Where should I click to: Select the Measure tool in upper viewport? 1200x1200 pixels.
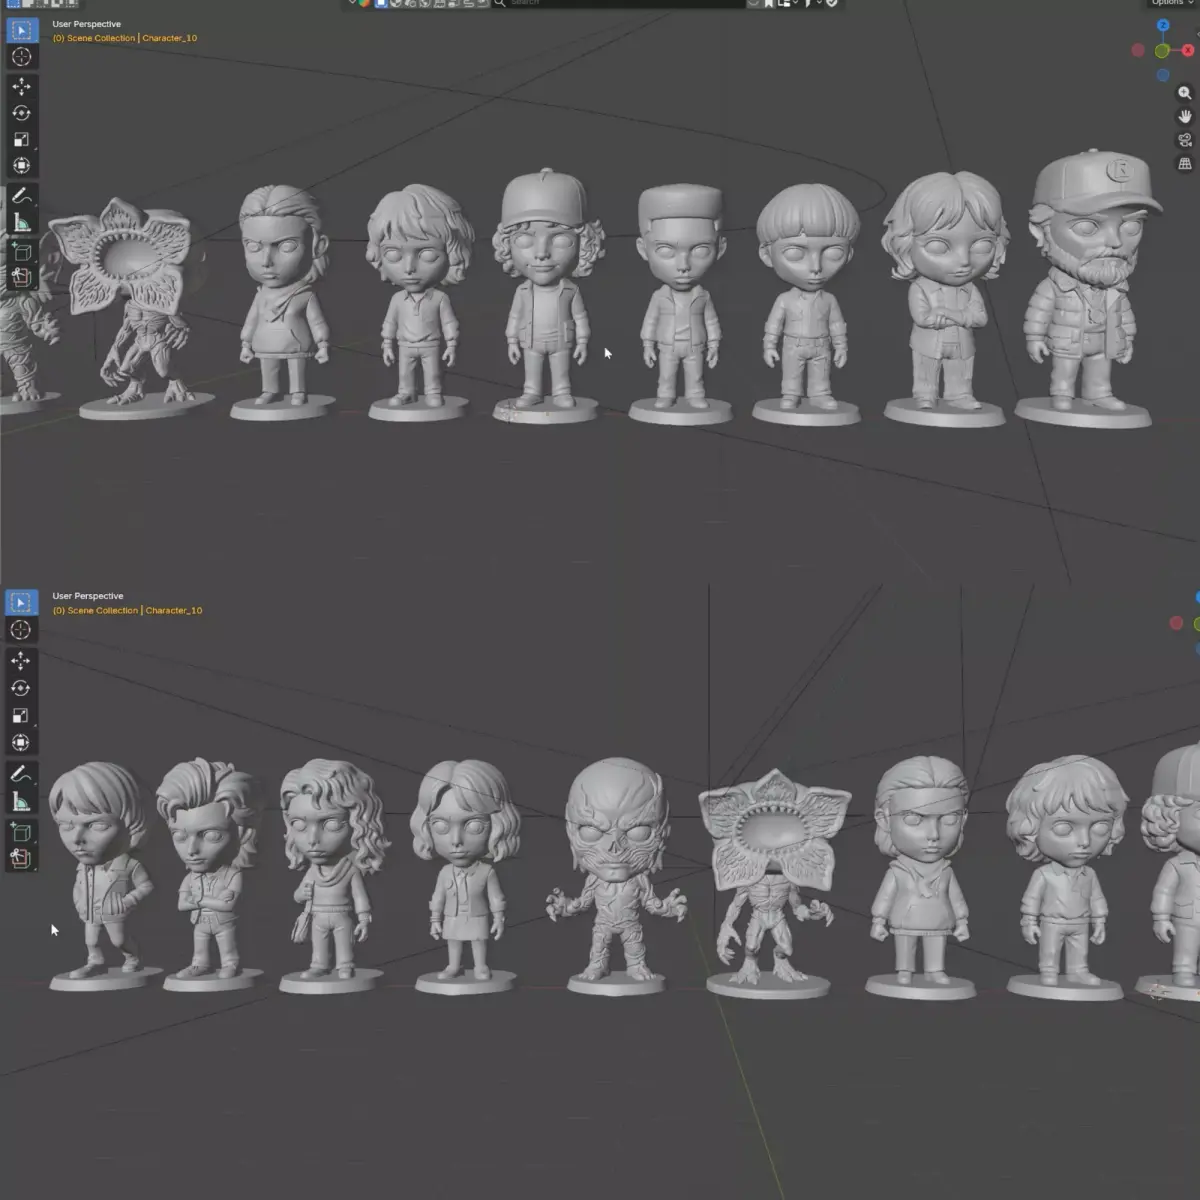click(21, 222)
